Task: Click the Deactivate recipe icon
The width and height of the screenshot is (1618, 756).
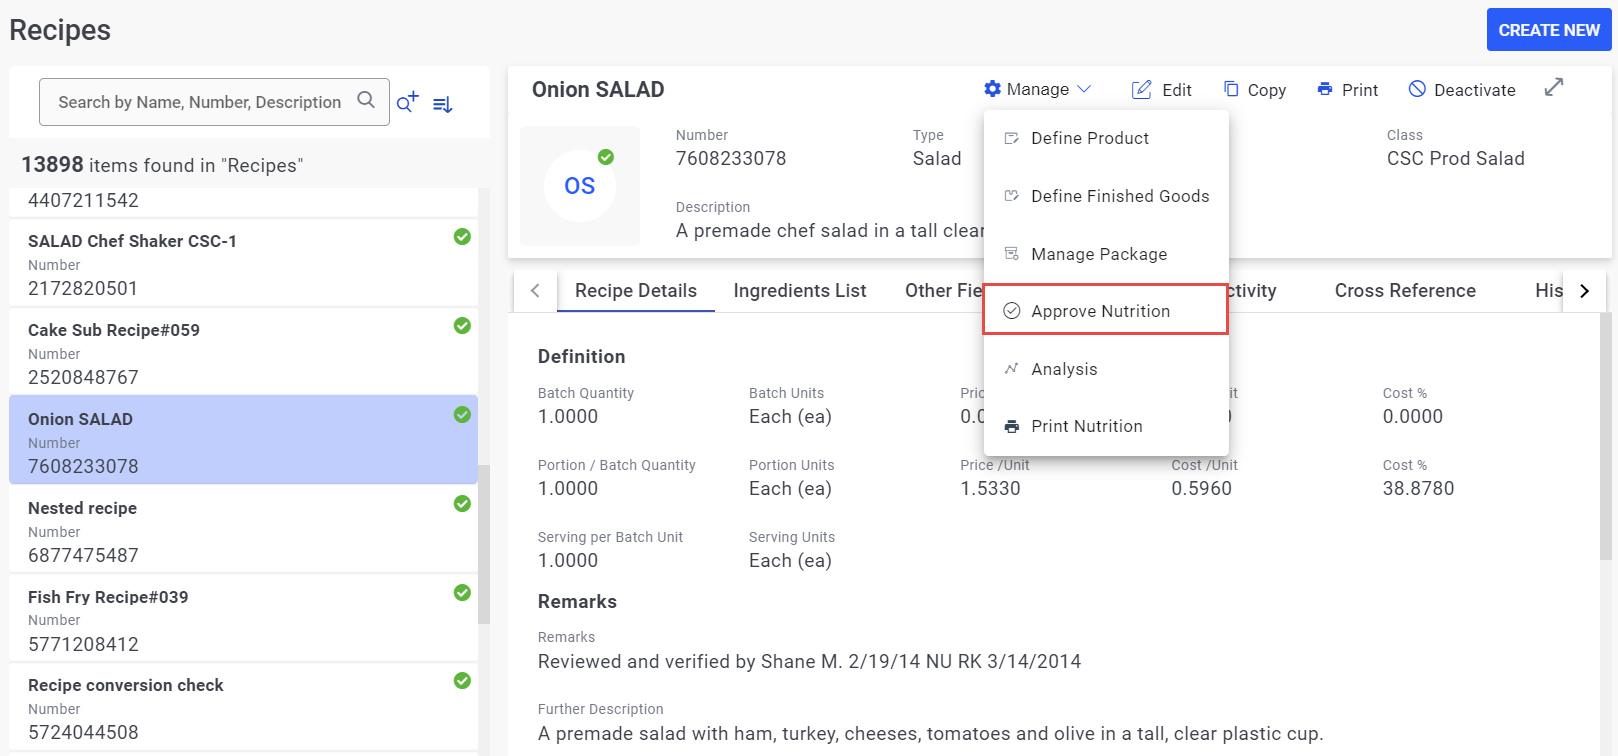Action: [1417, 89]
